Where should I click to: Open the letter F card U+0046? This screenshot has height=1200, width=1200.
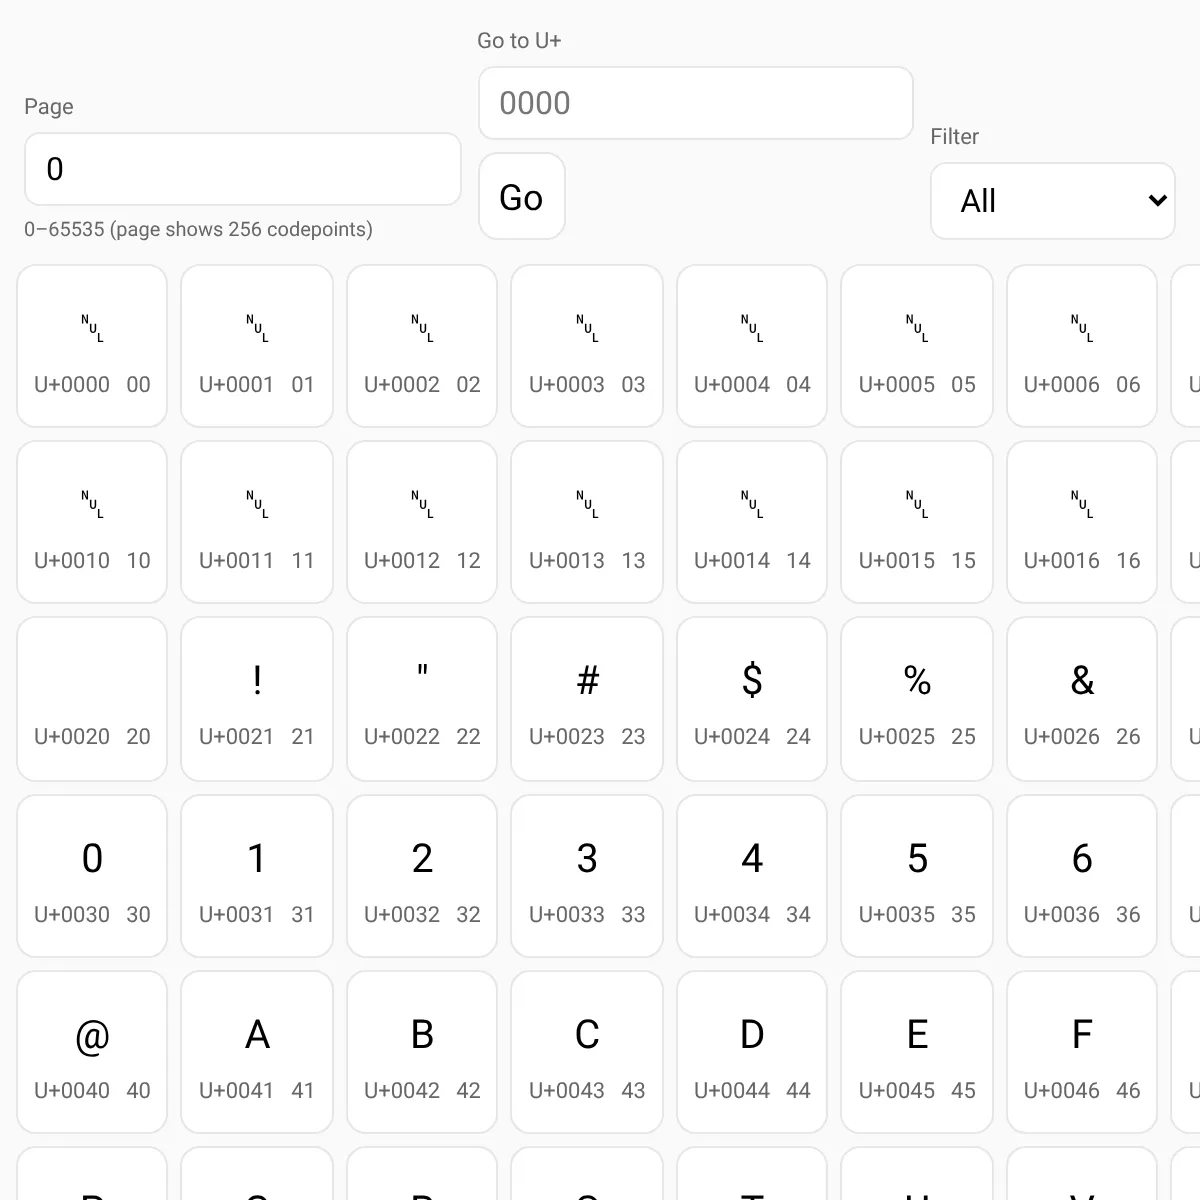pyautogui.click(x=1082, y=1052)
